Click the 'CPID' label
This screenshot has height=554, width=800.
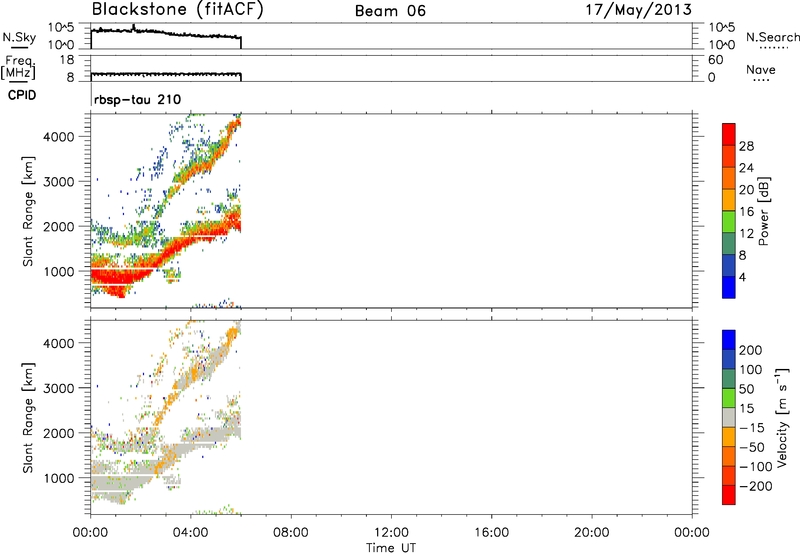(x=22, y=95)
